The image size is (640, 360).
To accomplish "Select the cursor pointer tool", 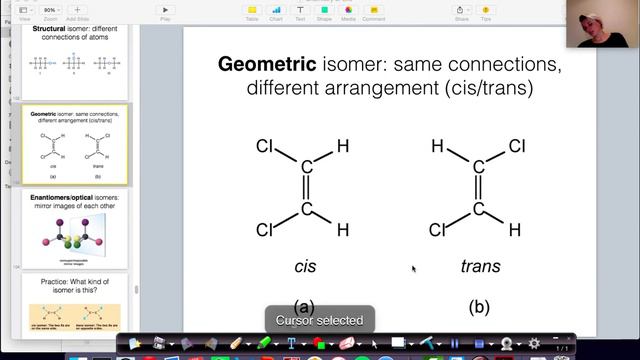I will point(374,344).
